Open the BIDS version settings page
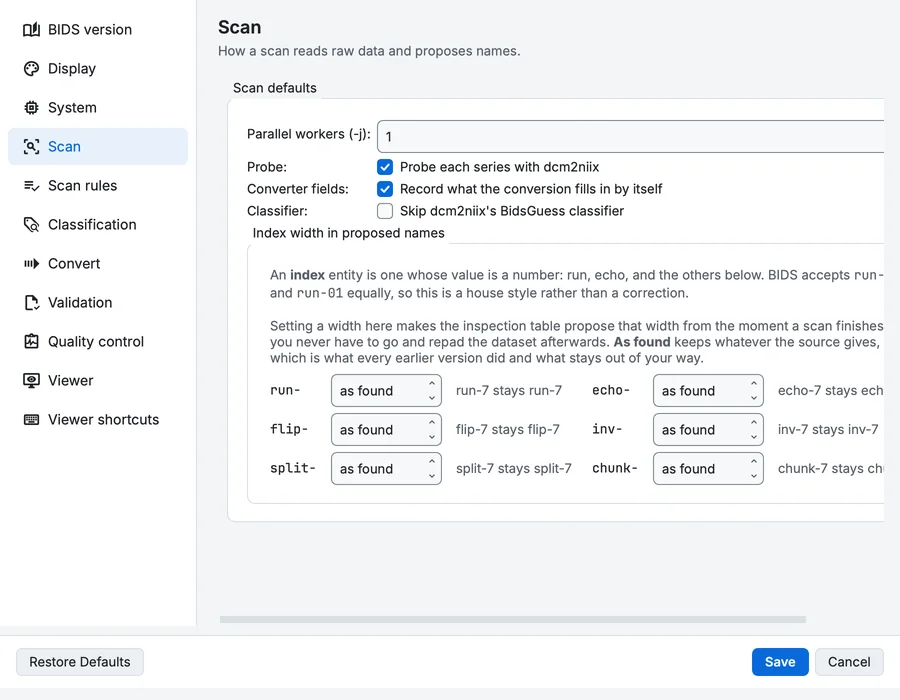 click(98, 29)
